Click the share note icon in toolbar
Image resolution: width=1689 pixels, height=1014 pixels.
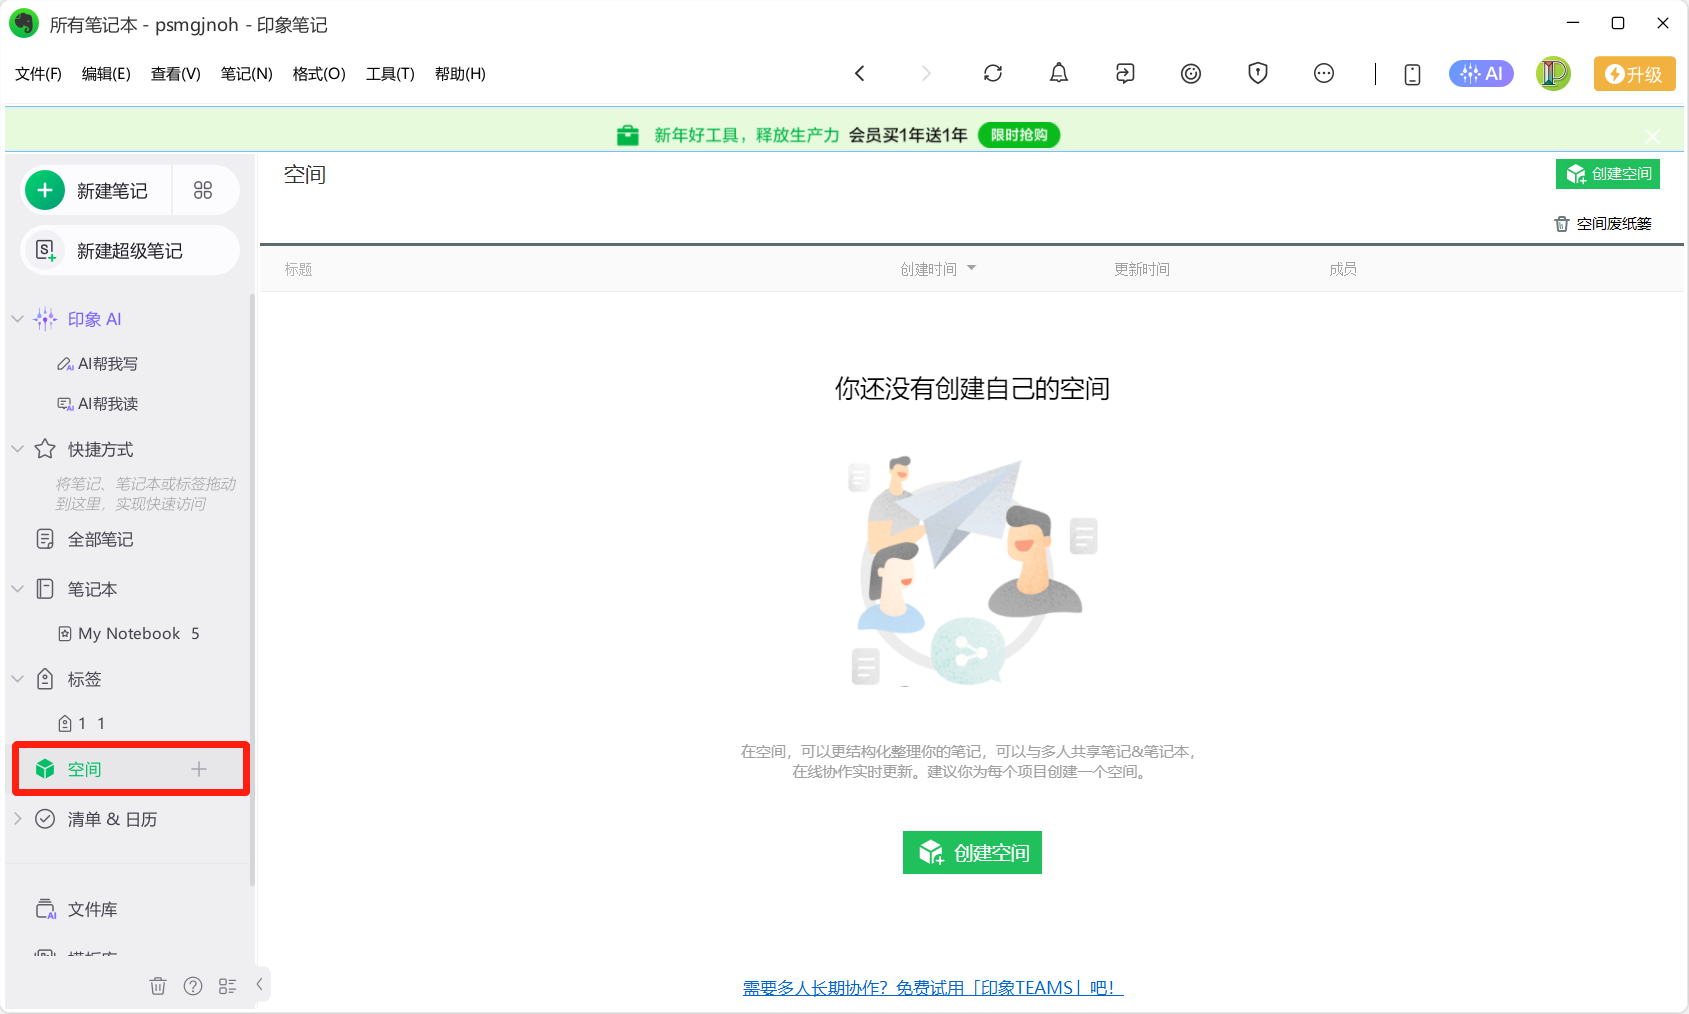(1125, 73)
